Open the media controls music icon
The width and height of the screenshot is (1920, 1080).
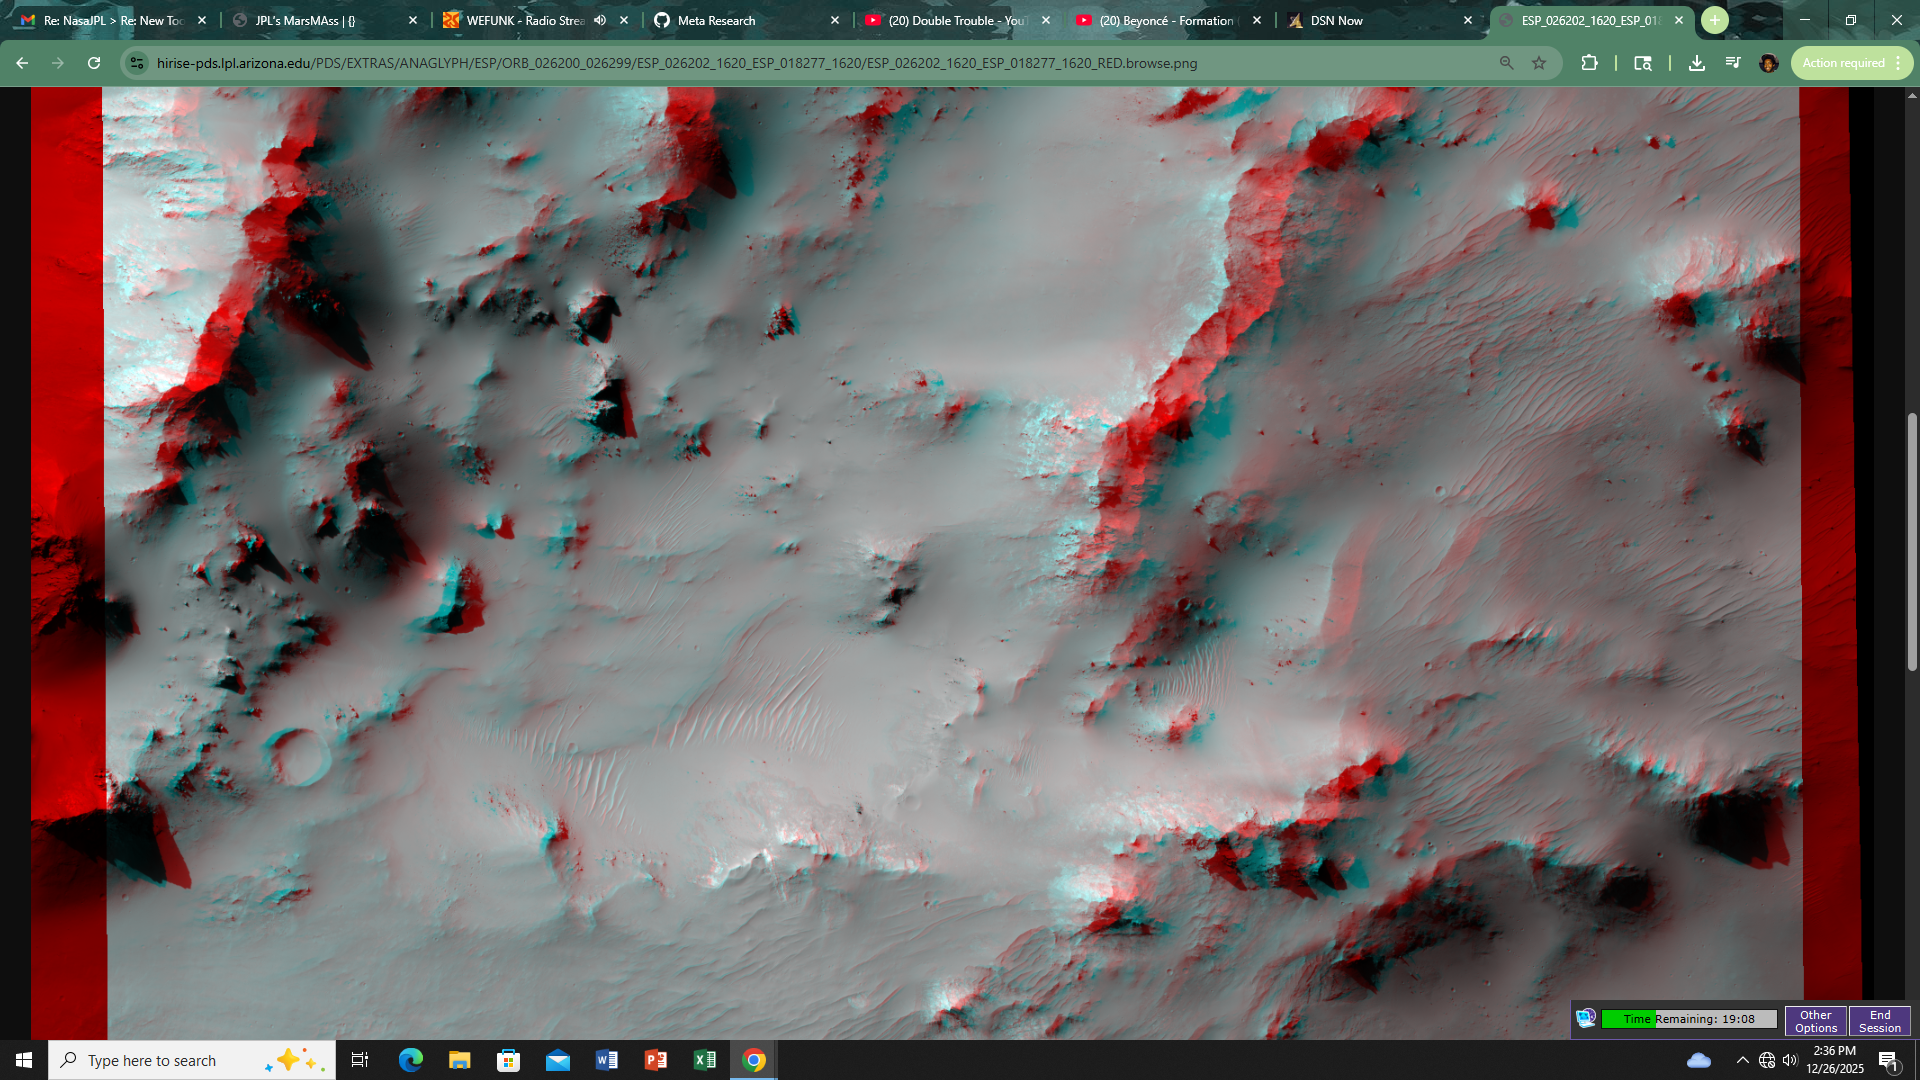coord(1733,63)
